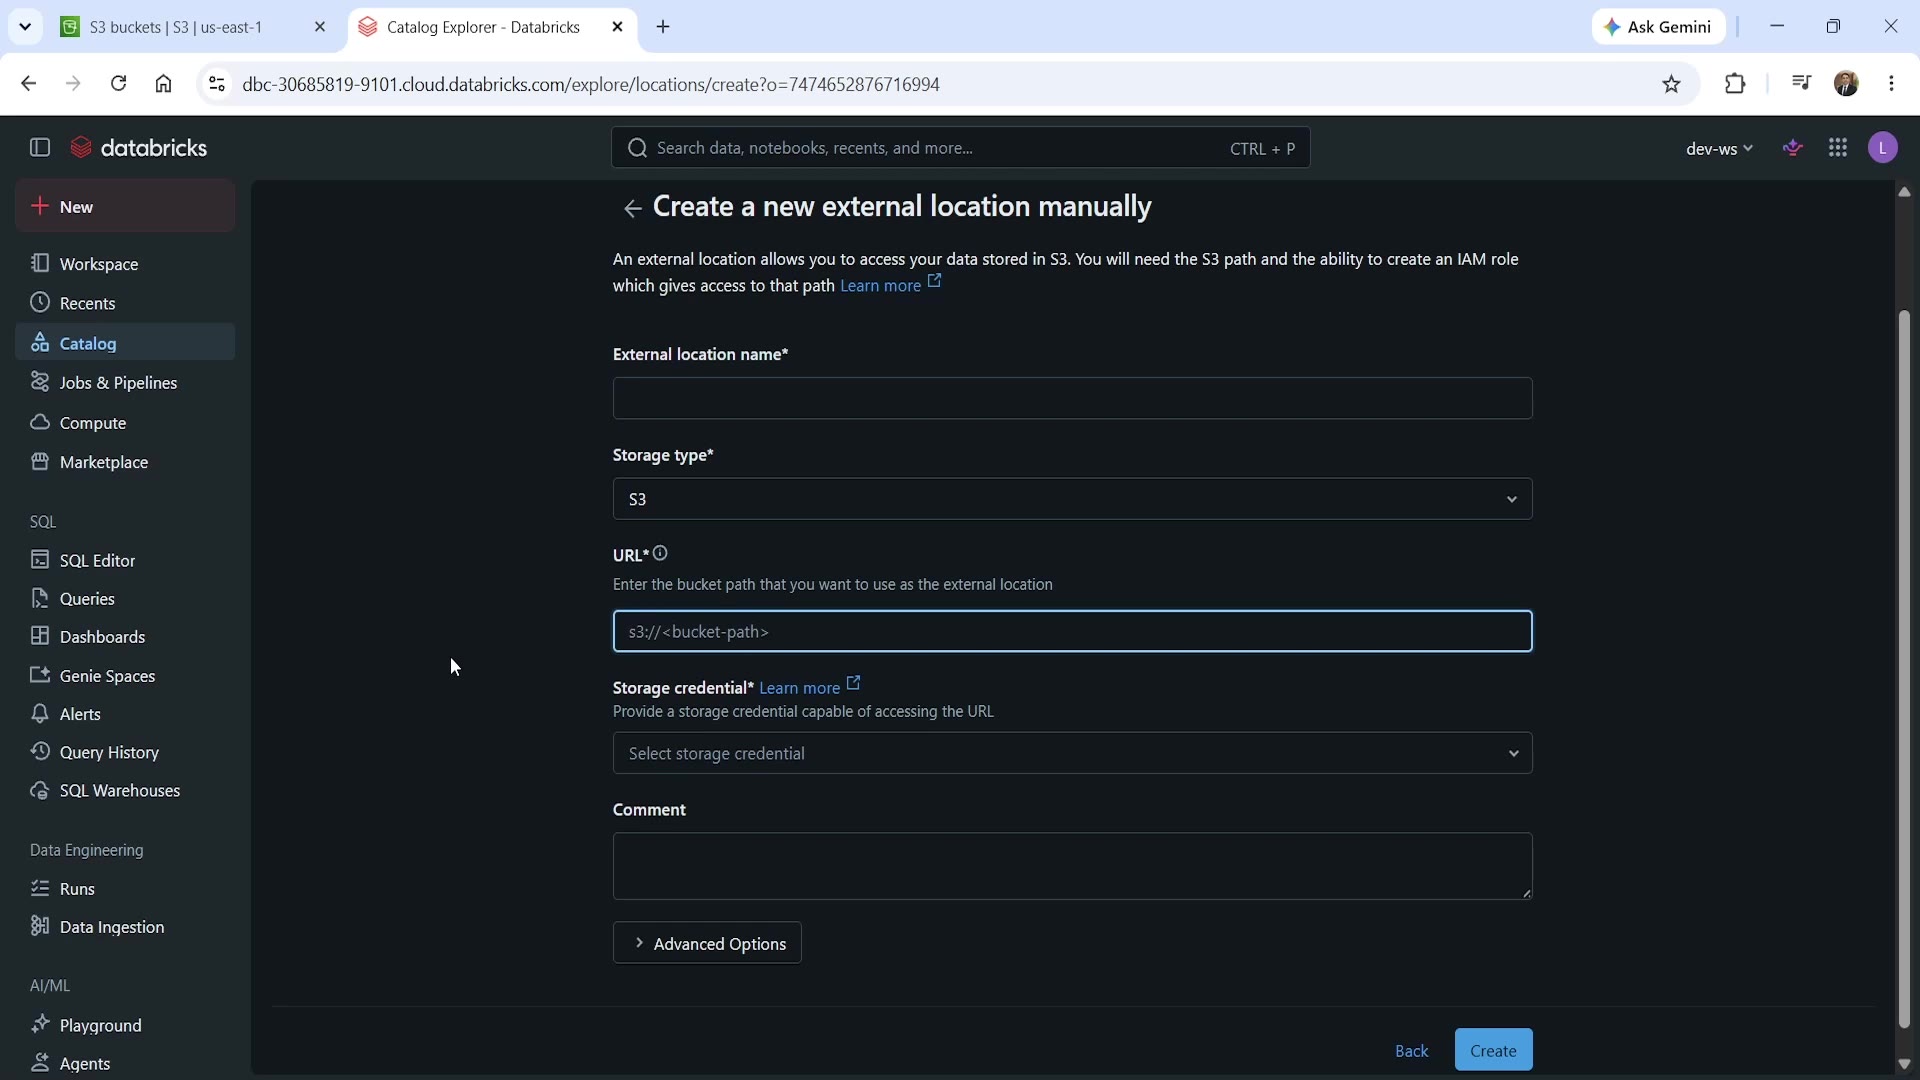The image size is (1920, 1080).
Task: Open Chrome media controls icon
Action: 1801,84
